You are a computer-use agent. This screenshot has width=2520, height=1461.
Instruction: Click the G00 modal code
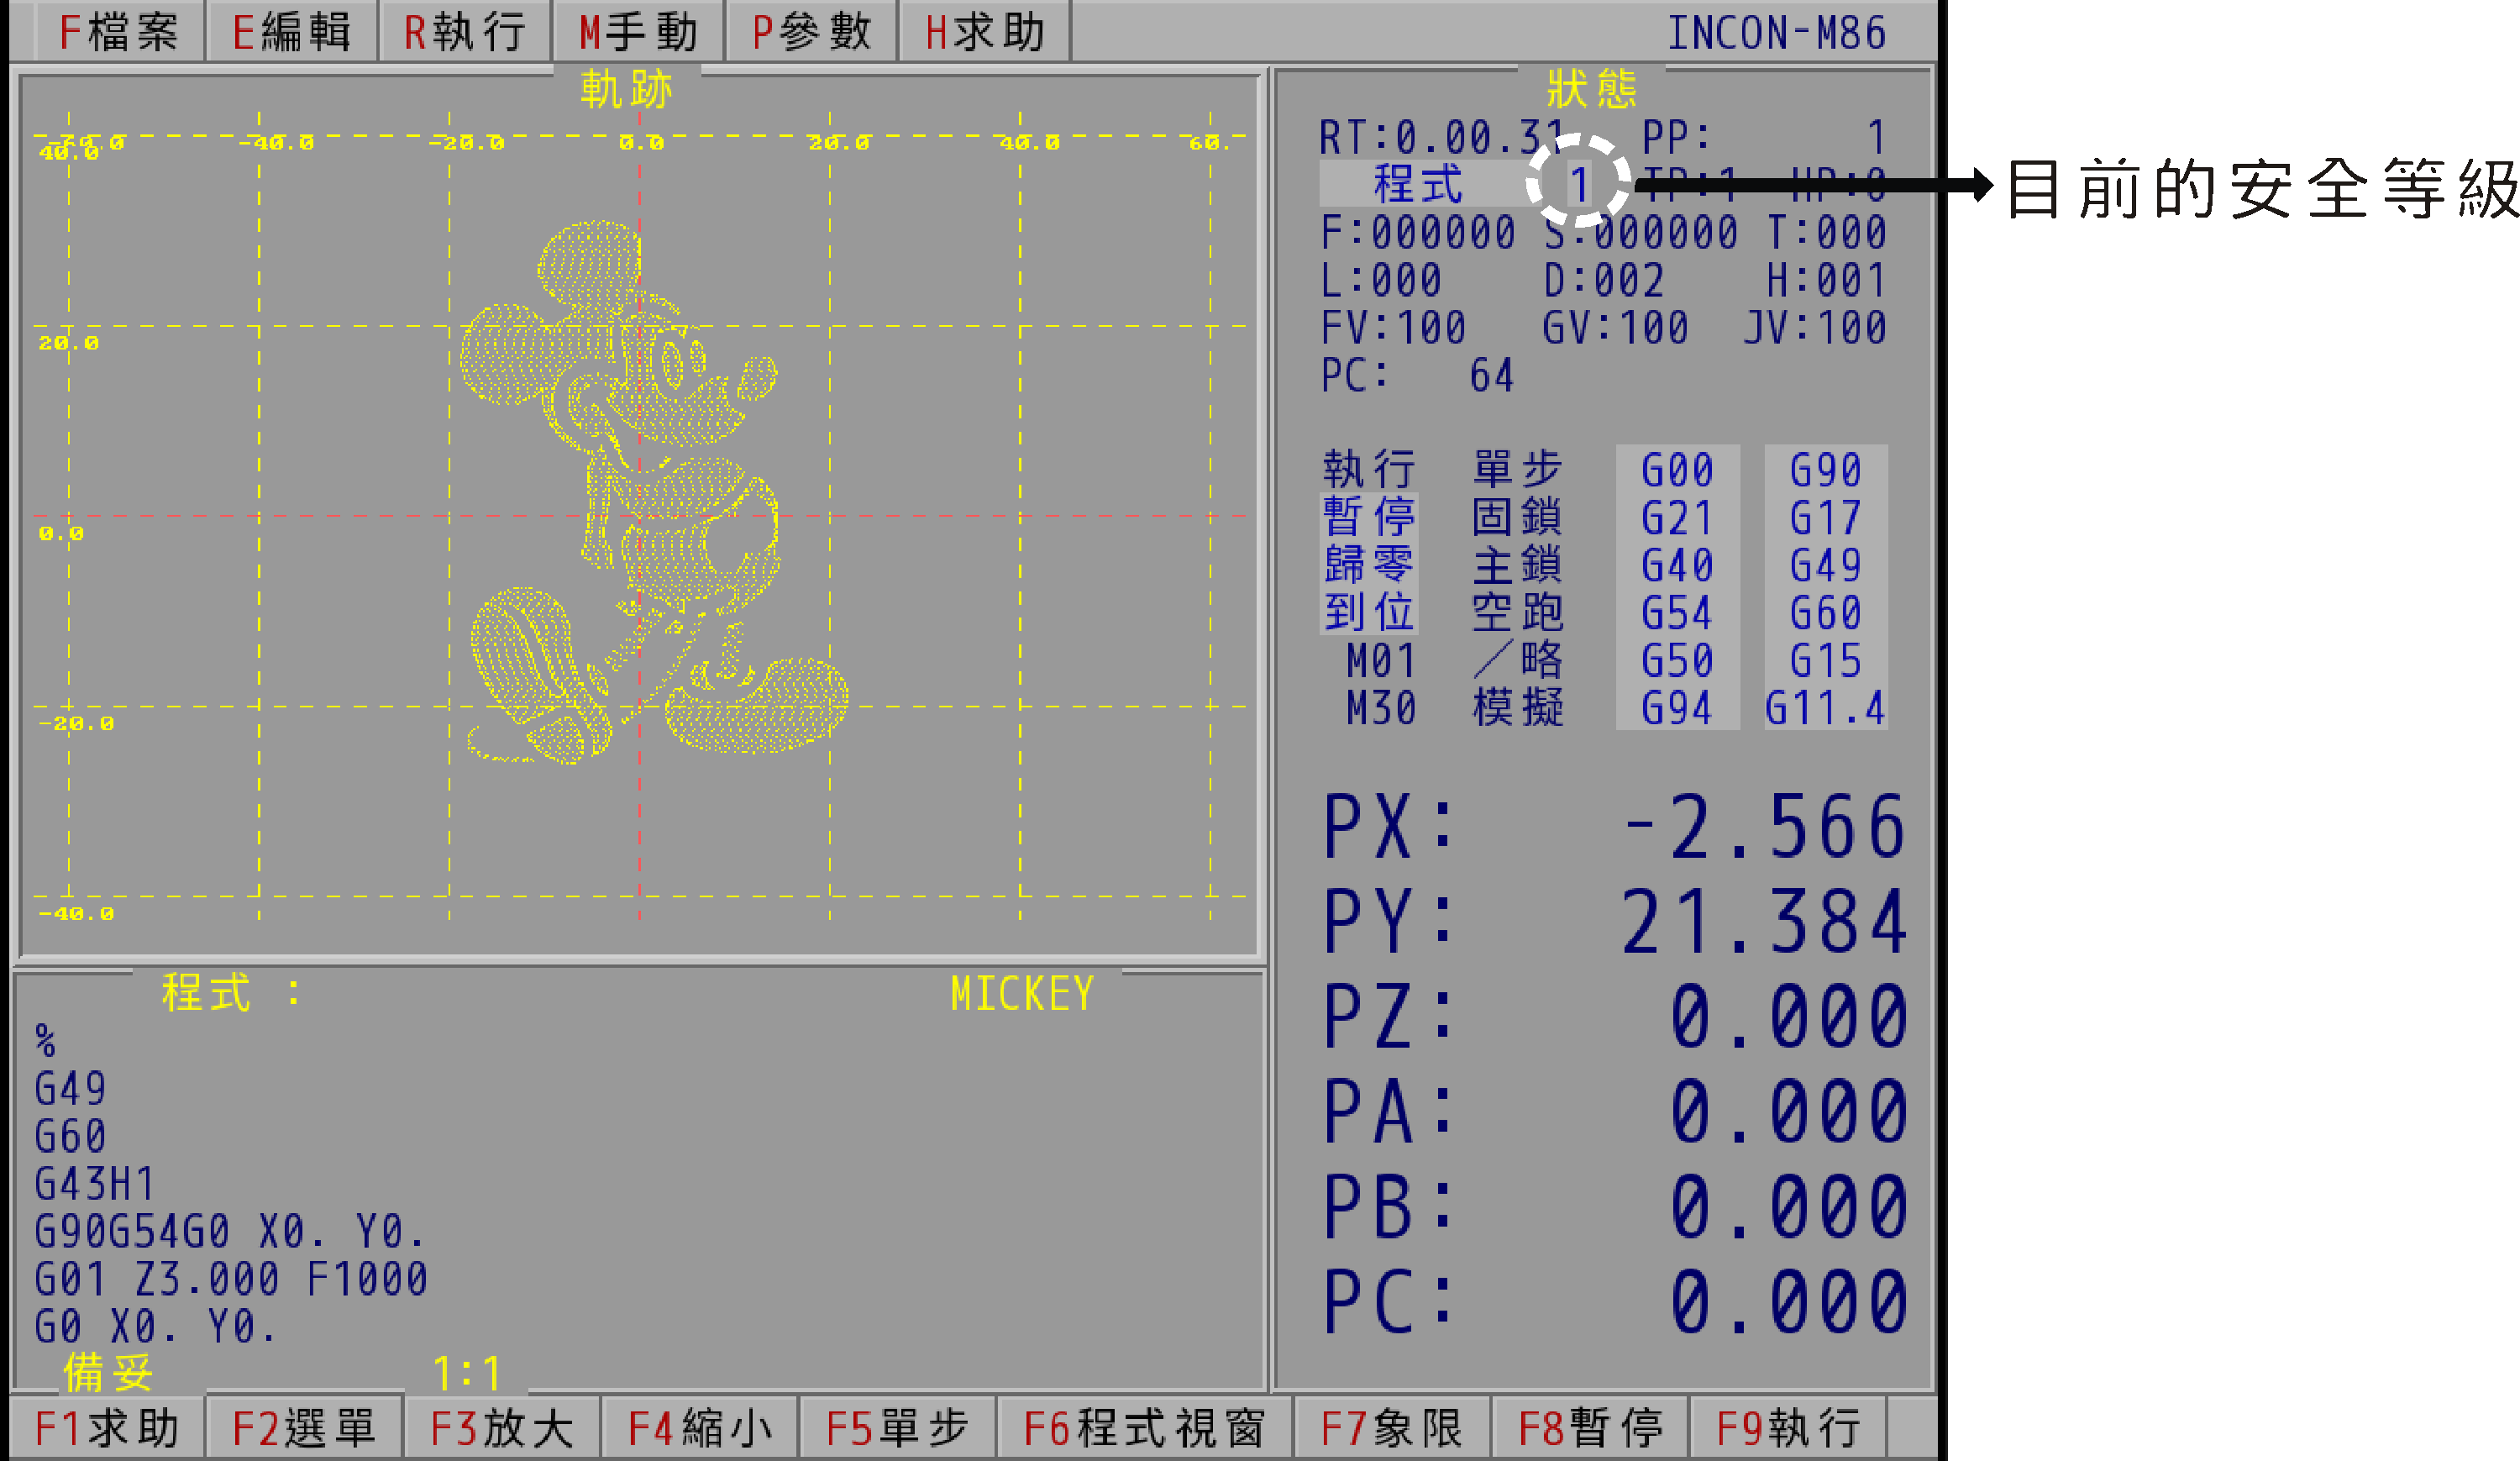pyautogui.click(x=1677, y=470)
